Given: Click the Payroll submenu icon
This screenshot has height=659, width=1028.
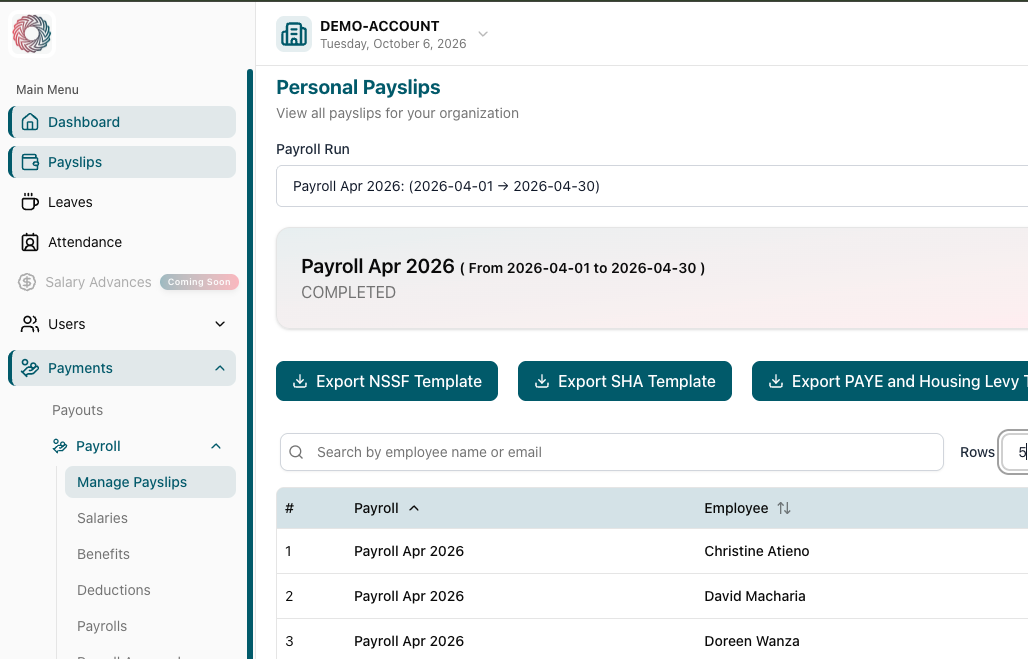Looking at the screenshot, I should click(60, 446).
